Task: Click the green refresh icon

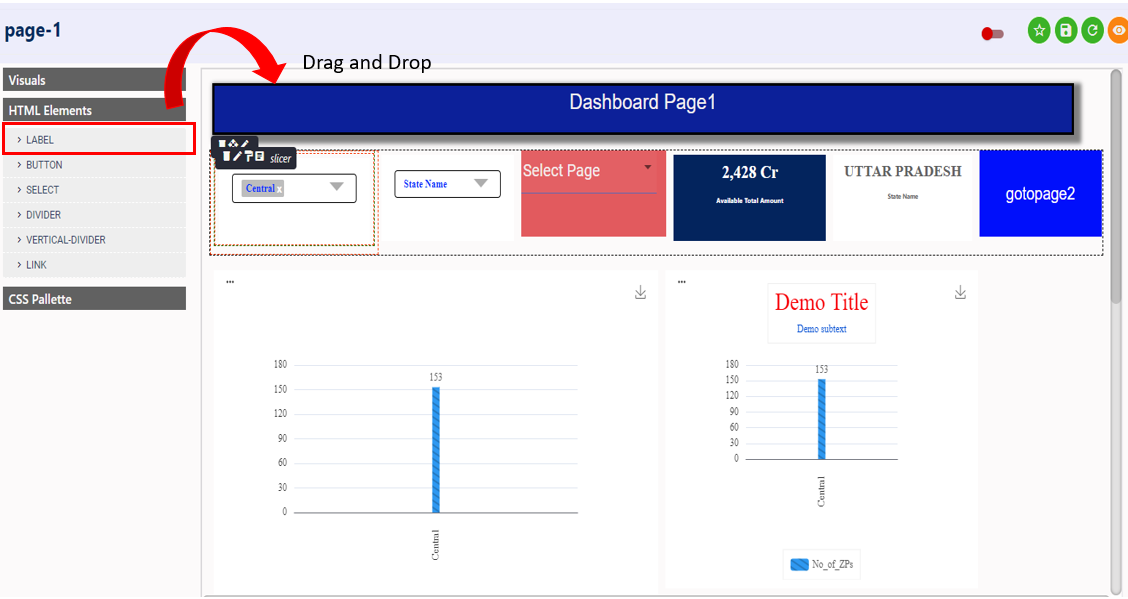Action: (x=1092, y=30)
